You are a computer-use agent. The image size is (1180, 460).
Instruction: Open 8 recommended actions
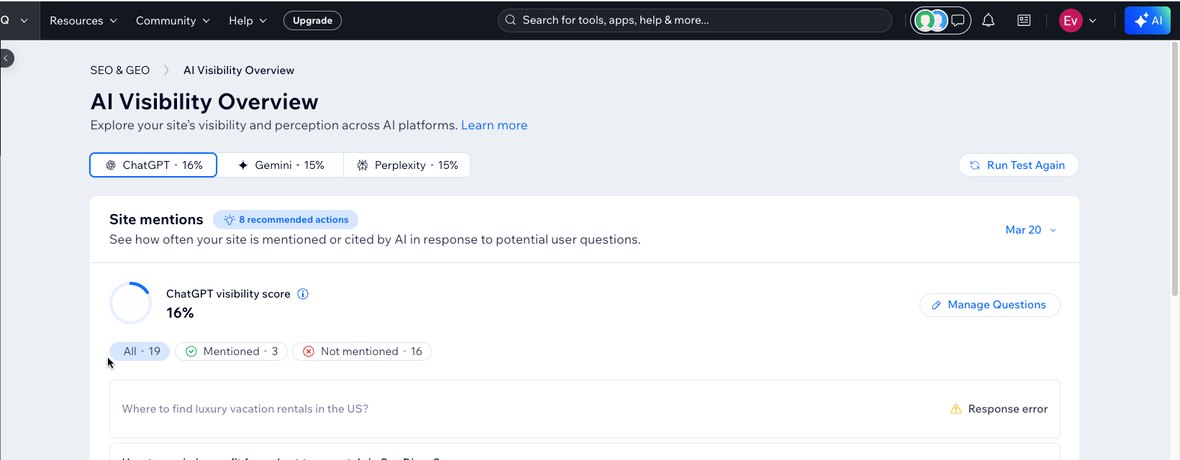286,220
